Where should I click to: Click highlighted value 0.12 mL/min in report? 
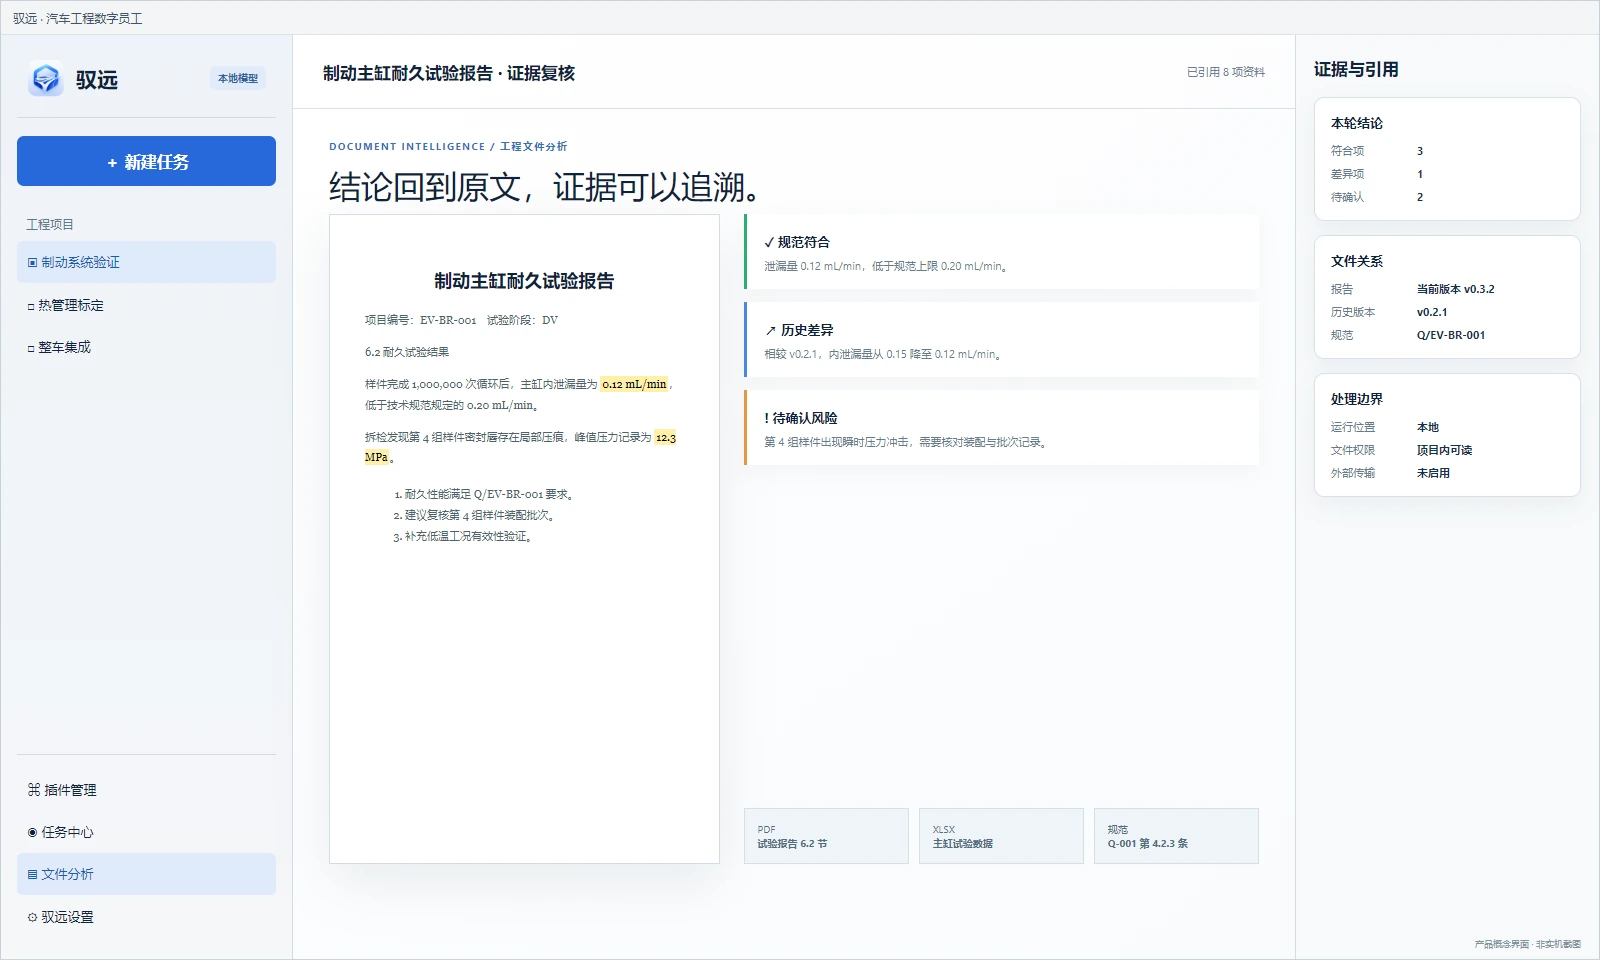634,384
